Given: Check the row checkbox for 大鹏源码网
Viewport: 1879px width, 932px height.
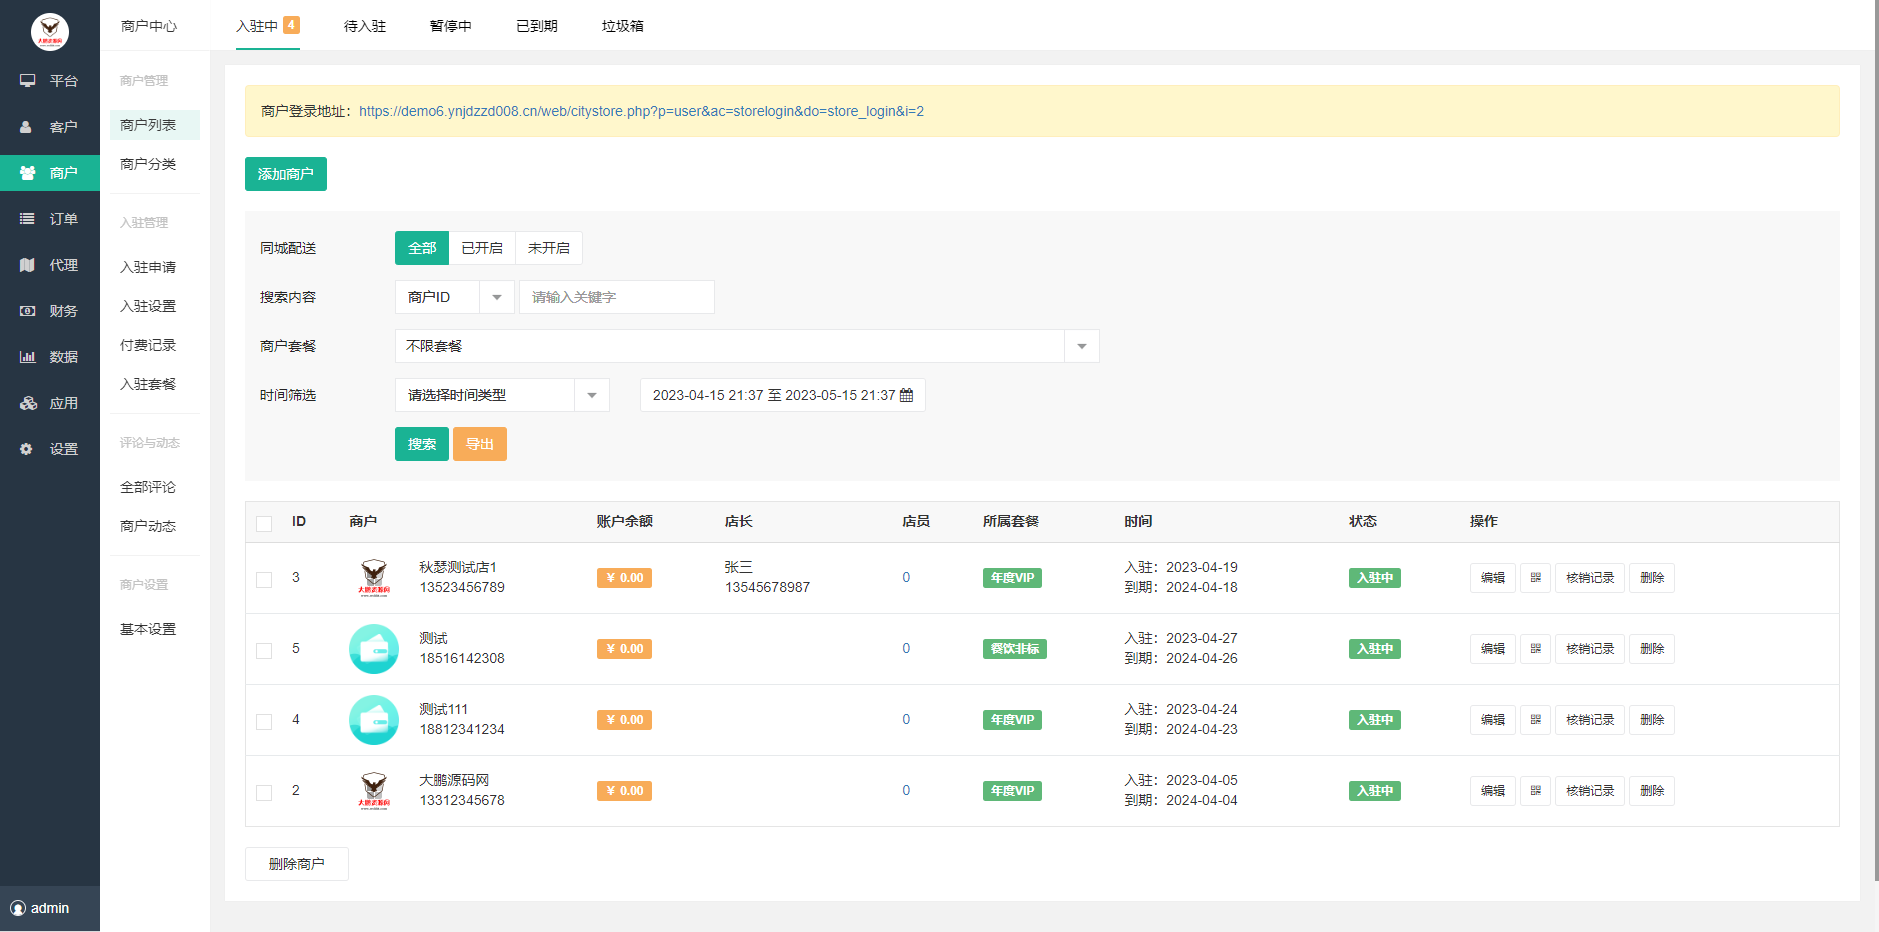Looking at the screenshot, I should (264, 791).
